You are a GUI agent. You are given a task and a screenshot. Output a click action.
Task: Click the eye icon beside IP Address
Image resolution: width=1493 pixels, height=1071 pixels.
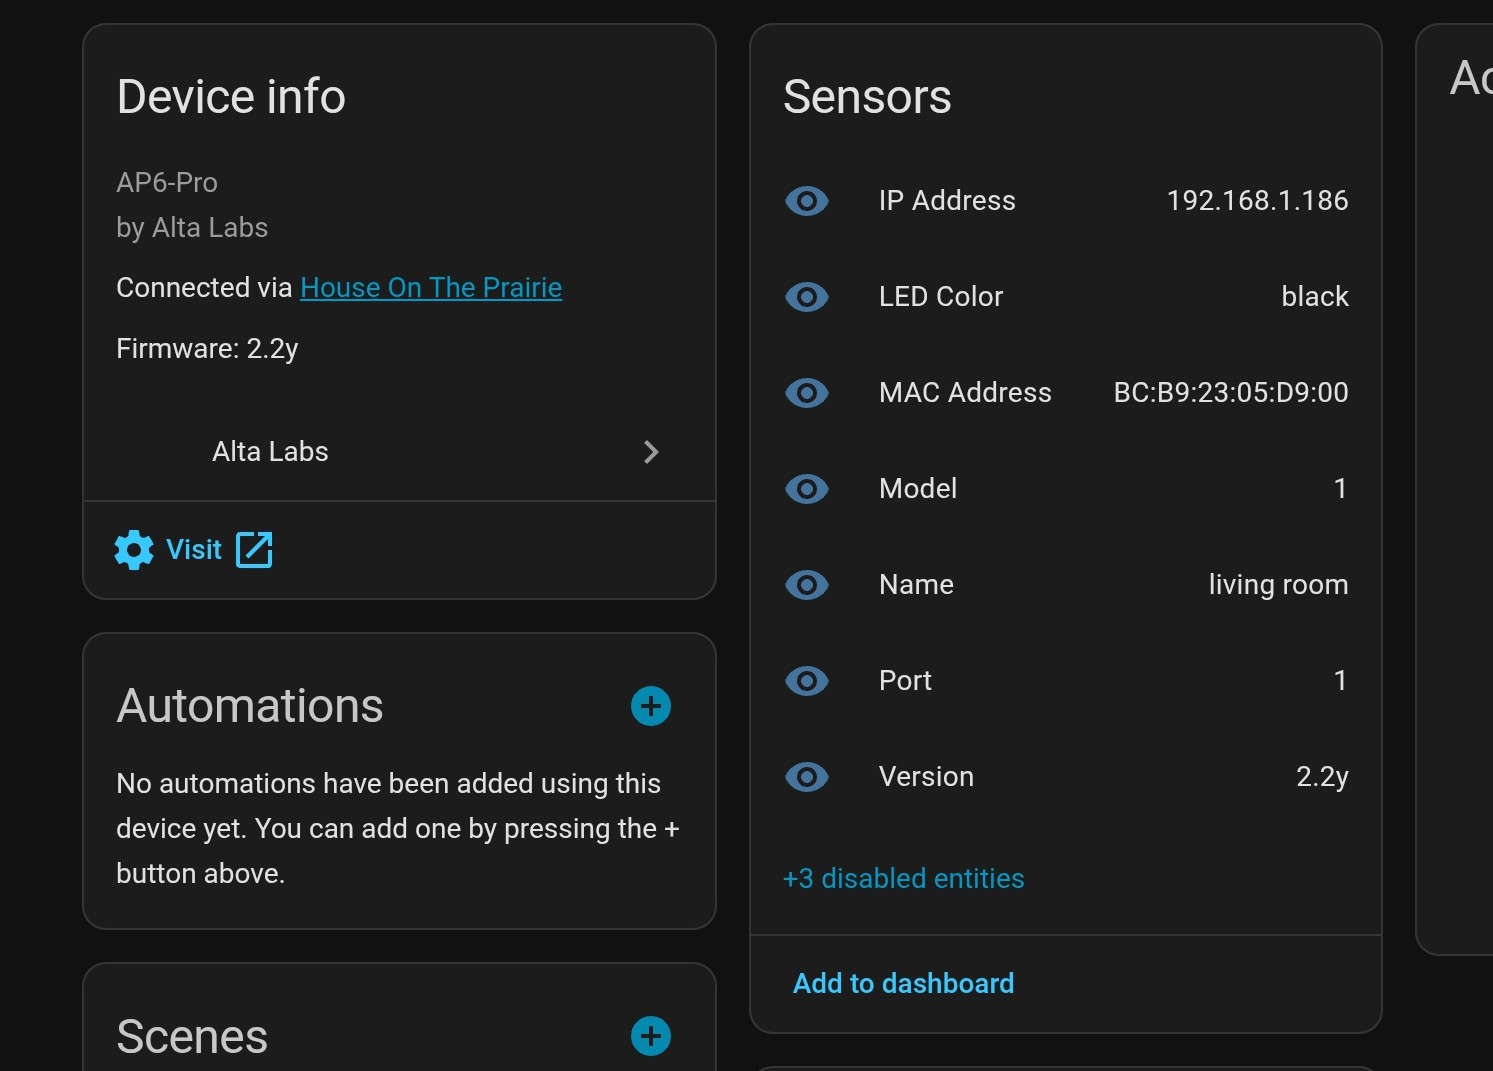(x=806, y=201)
